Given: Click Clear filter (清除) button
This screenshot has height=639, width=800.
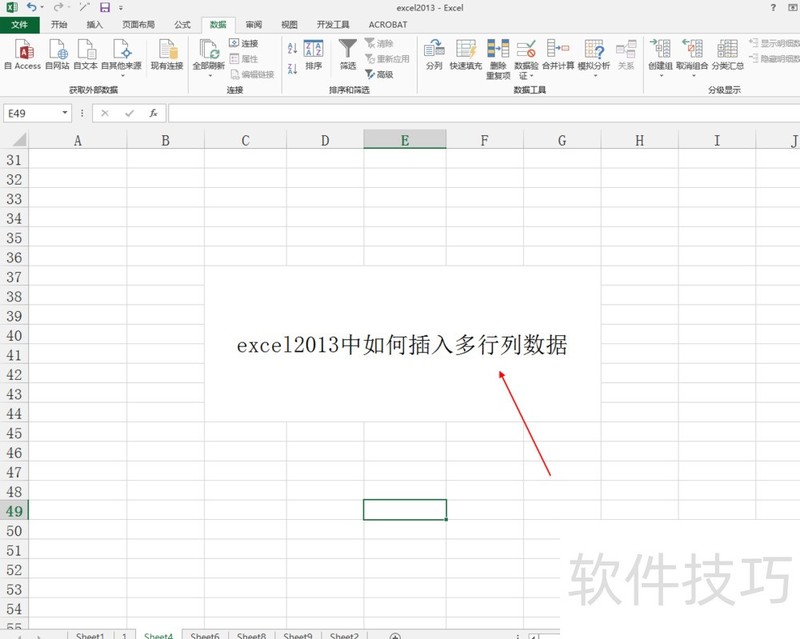Looking at the screenshot, I should (x=379, y=43).
